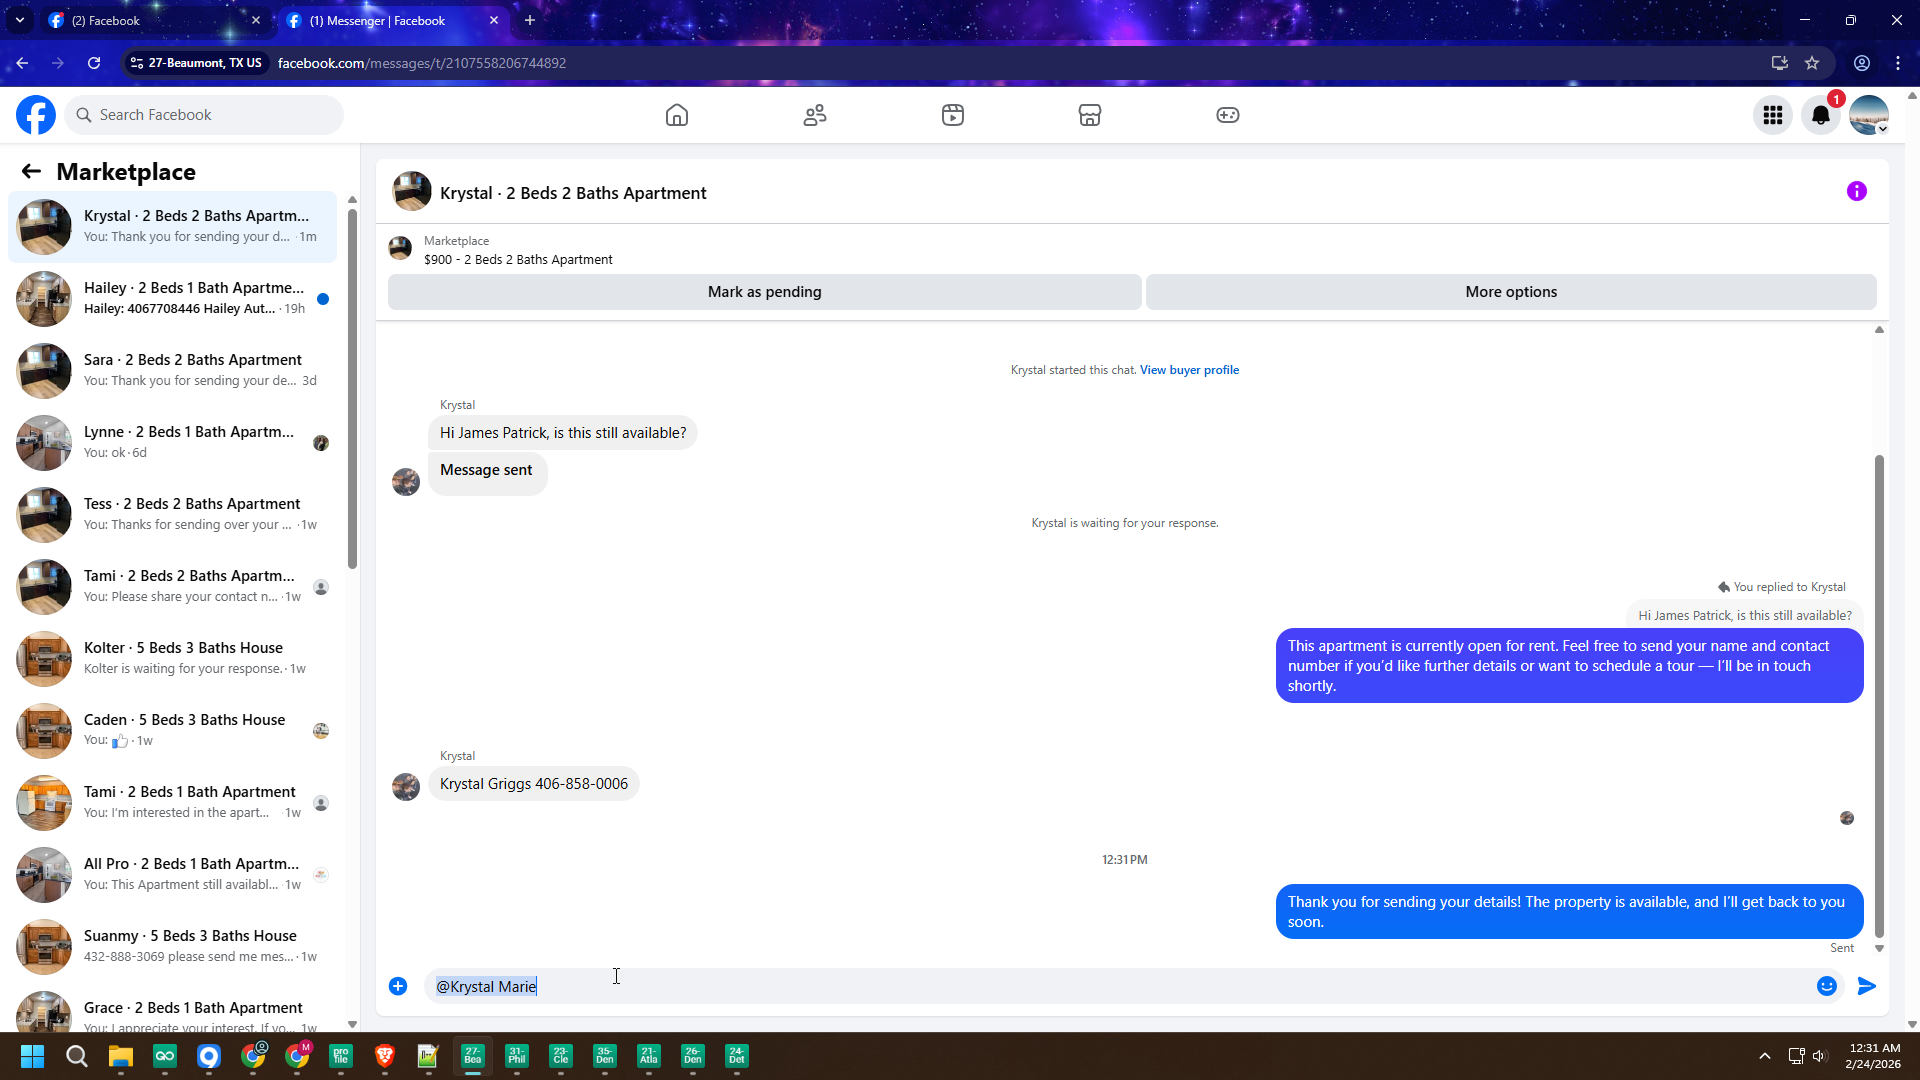Image resolution: width=1920 pixels, height=1080 pixels.
Task: Click the Search Facebook field
Action: (205, 115)
